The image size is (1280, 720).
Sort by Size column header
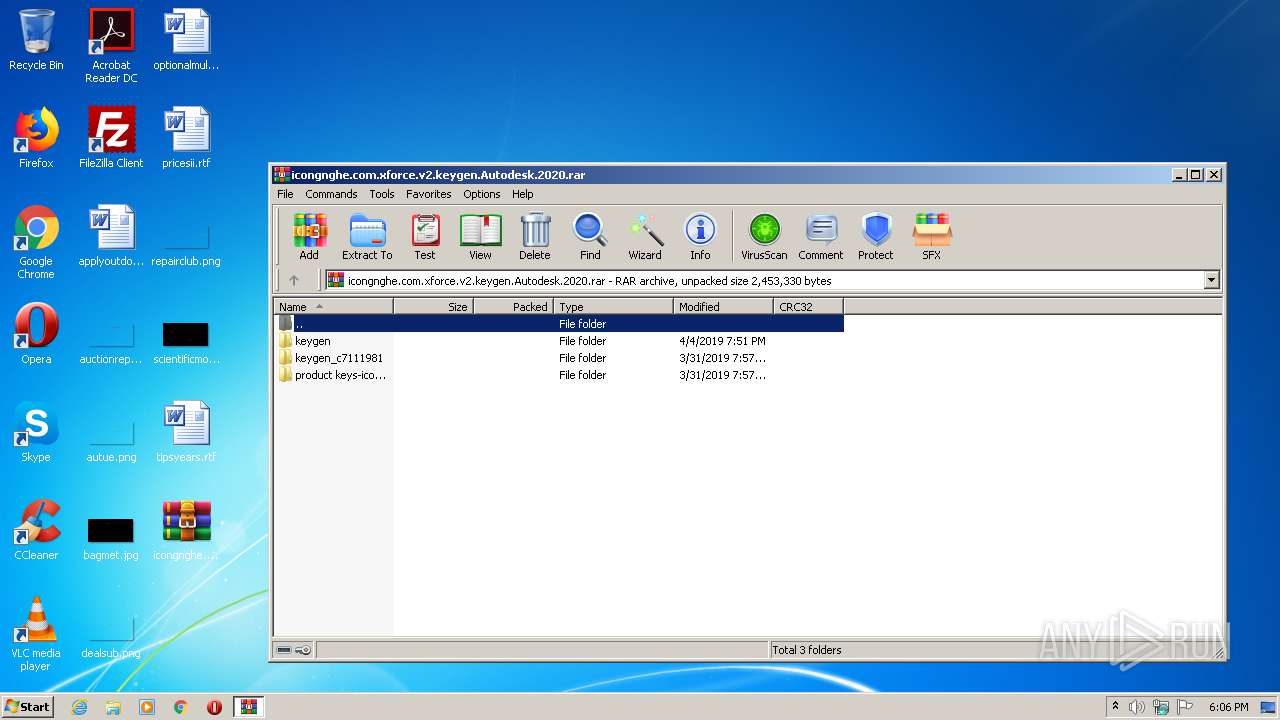434,307
